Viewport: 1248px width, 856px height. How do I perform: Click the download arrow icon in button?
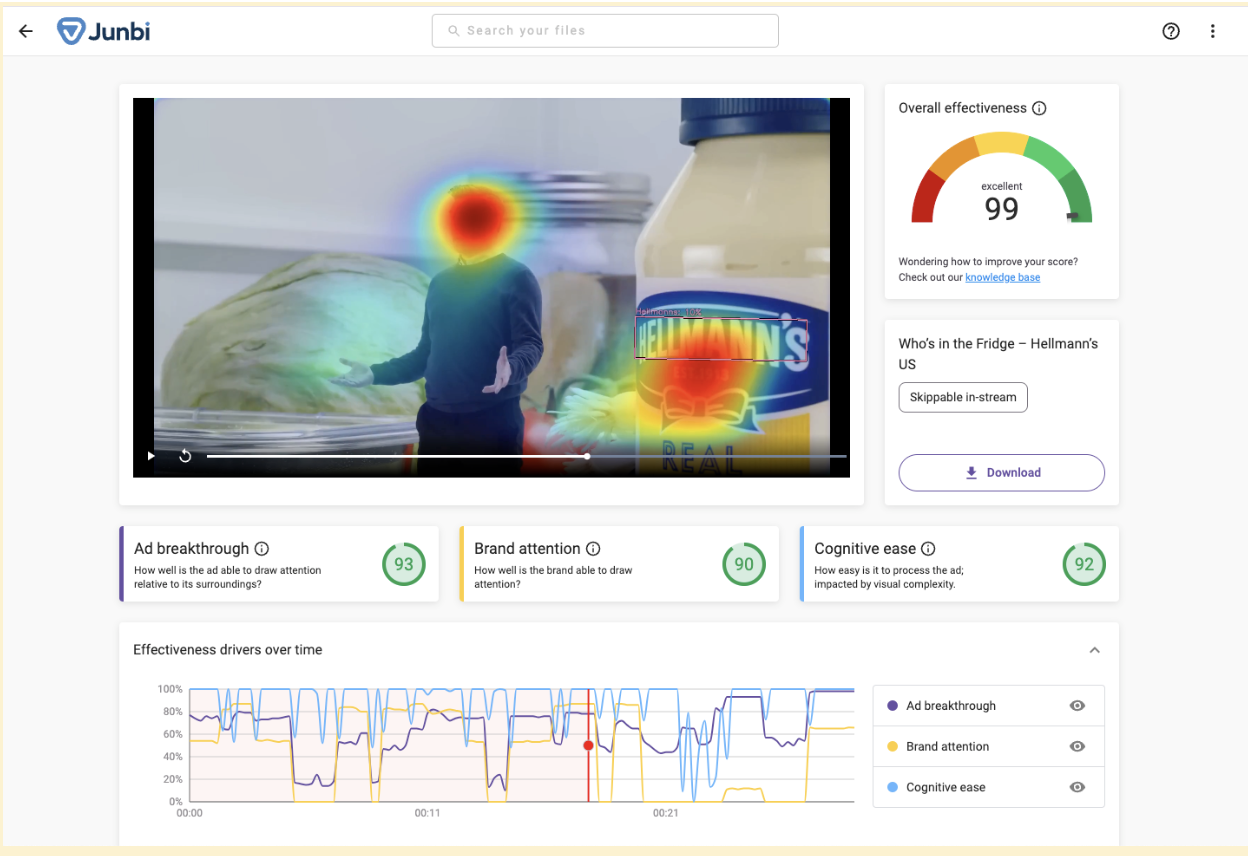point(971,473)
